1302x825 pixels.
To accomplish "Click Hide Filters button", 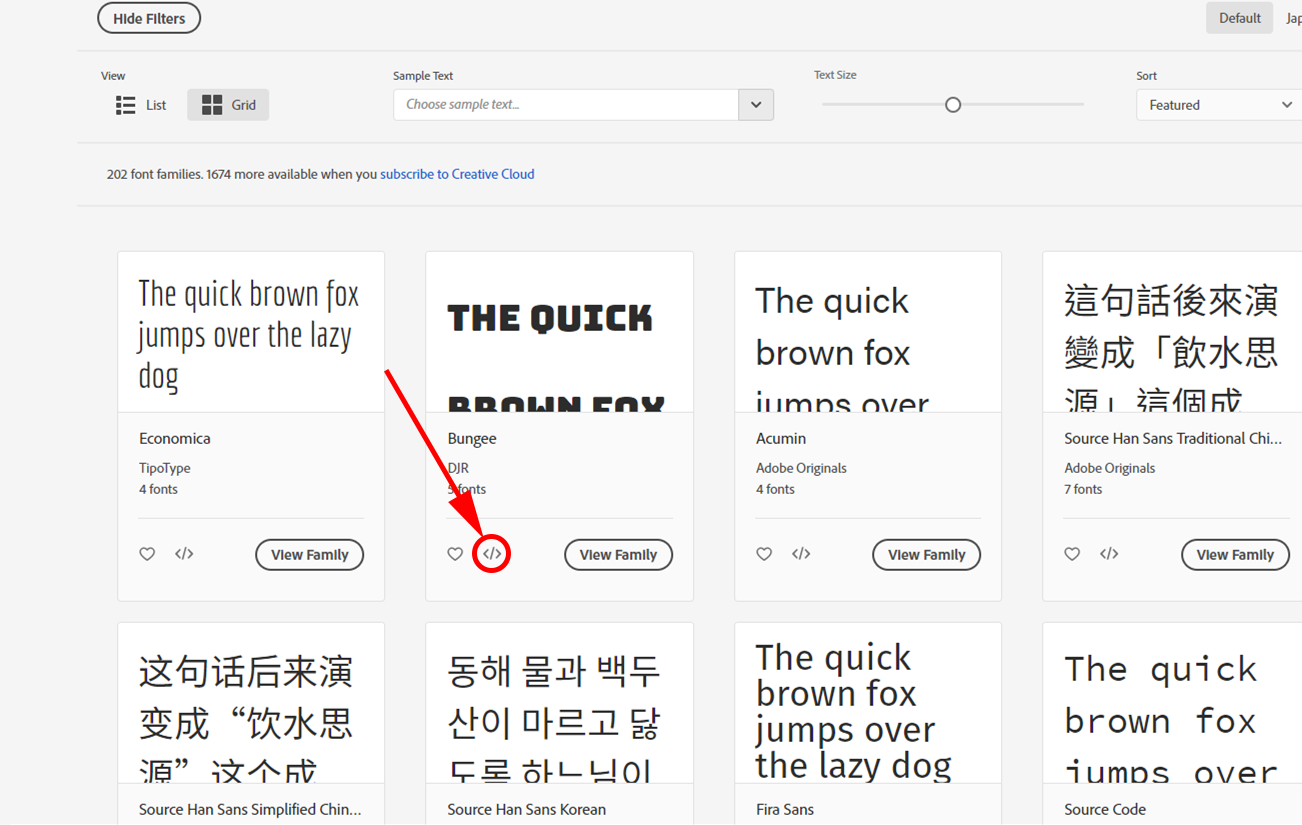I will pyautogui.click(x=149, y=18).
